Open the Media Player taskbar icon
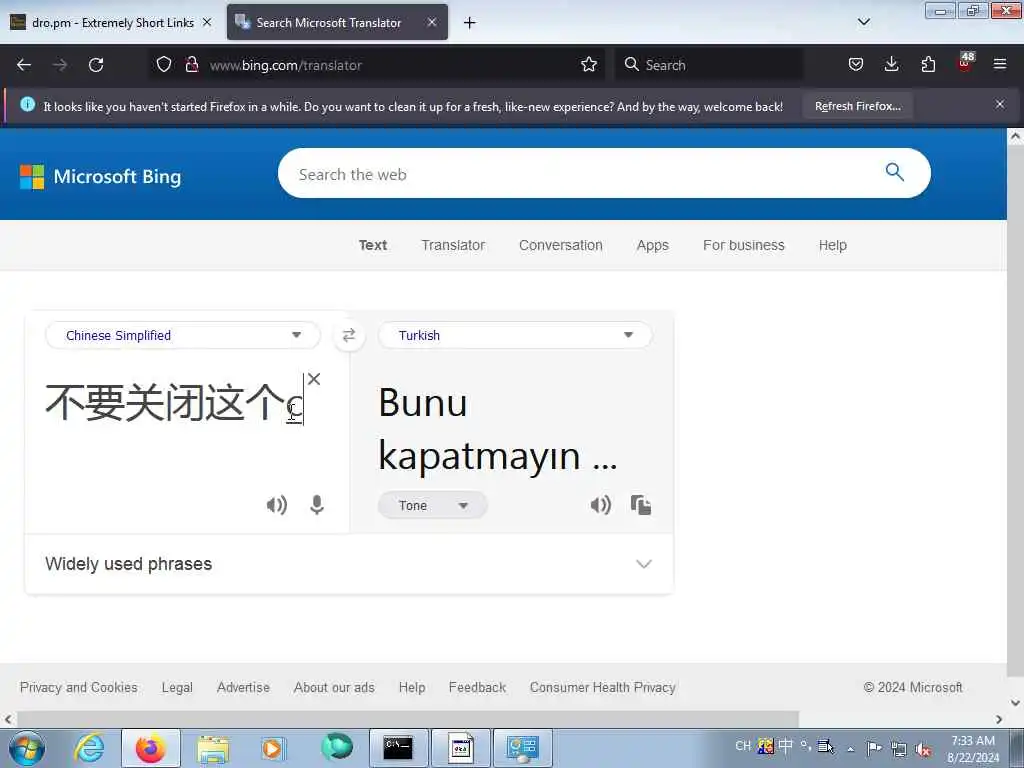Screen dimensions: 1024x768 [x=272, y=748]
